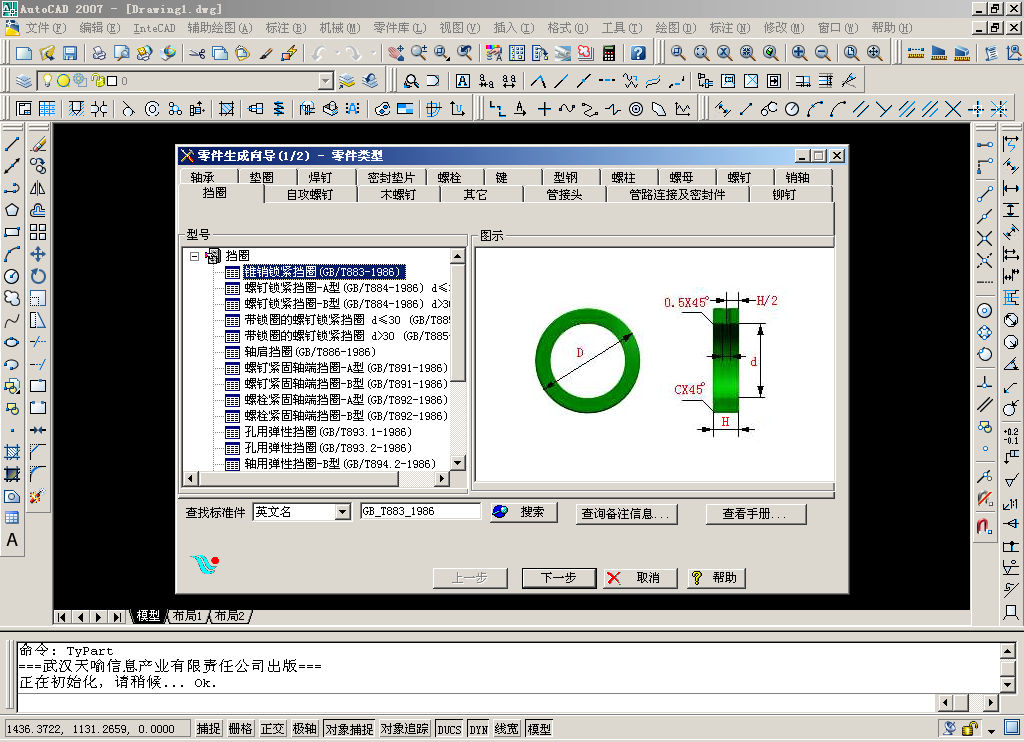
Task: Toggle 捕捉 snap mode in status bar
Action: [208, 728]
